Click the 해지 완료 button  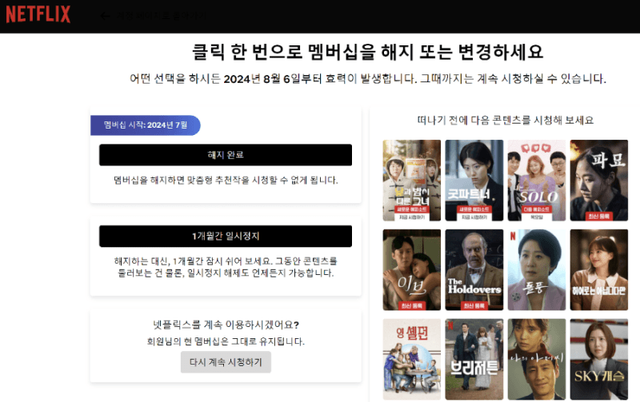click(x=225, y=155)
